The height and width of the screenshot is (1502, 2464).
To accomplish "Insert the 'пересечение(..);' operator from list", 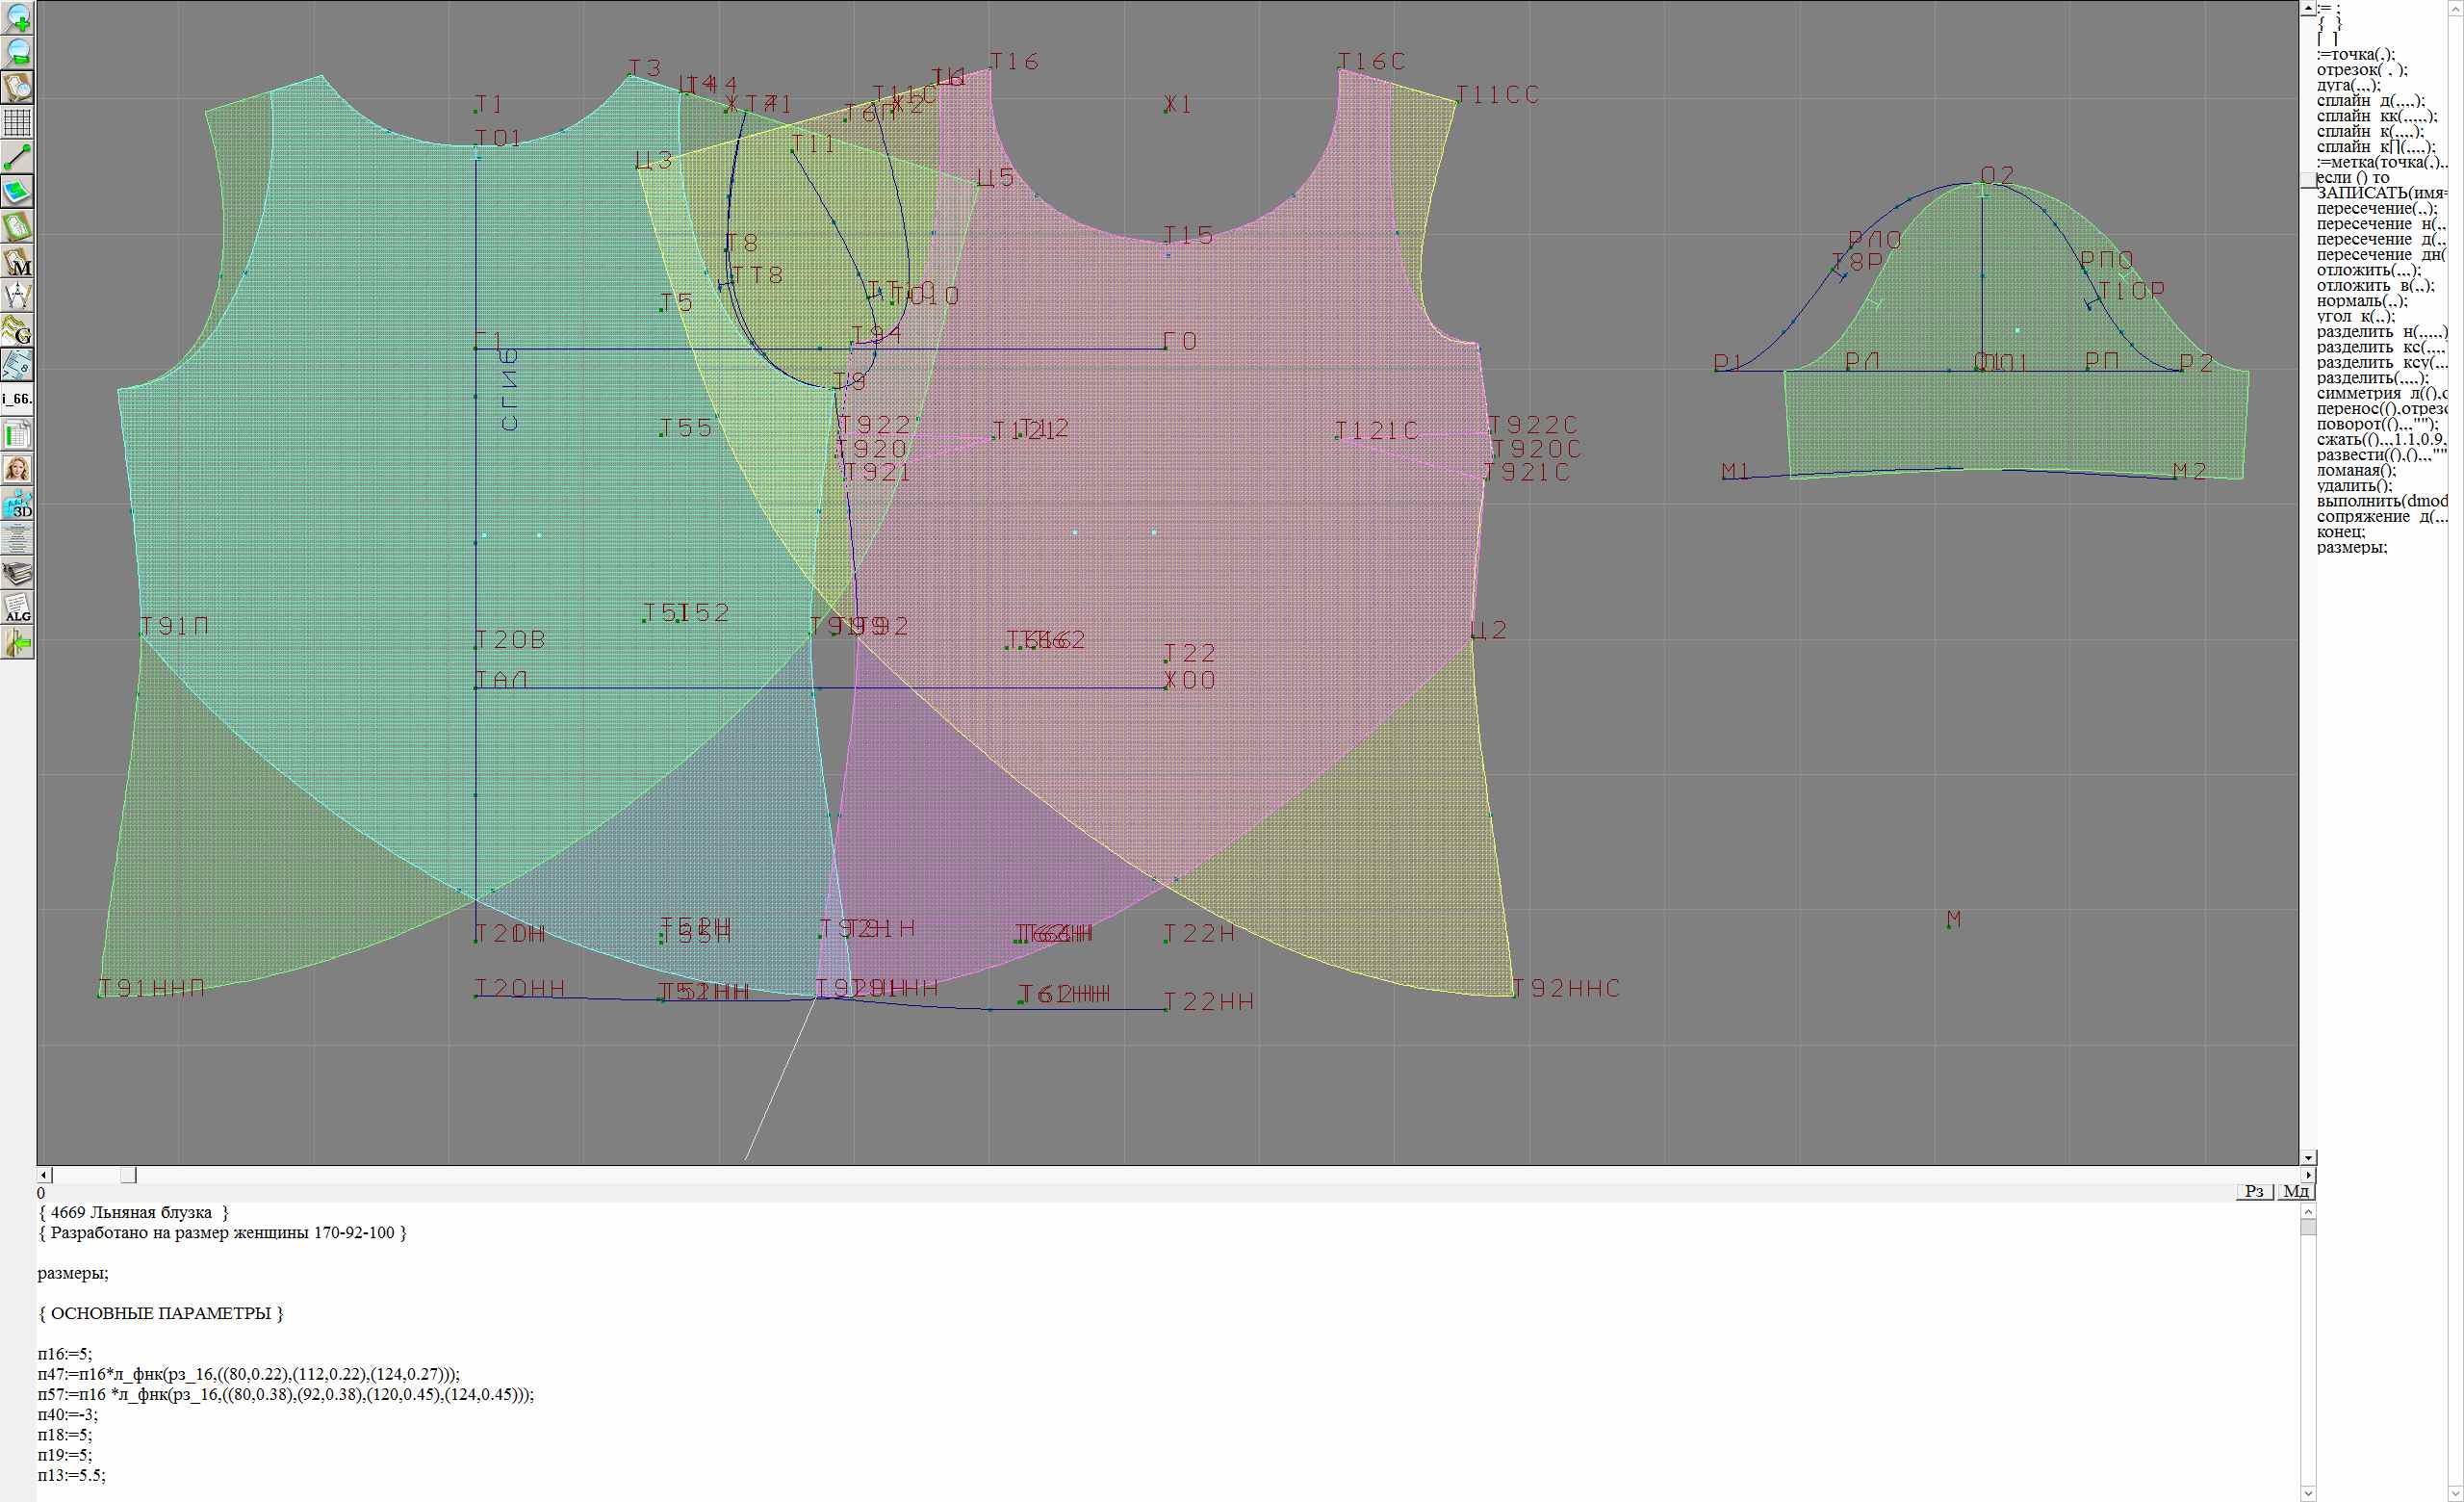I will (2376, 209).
